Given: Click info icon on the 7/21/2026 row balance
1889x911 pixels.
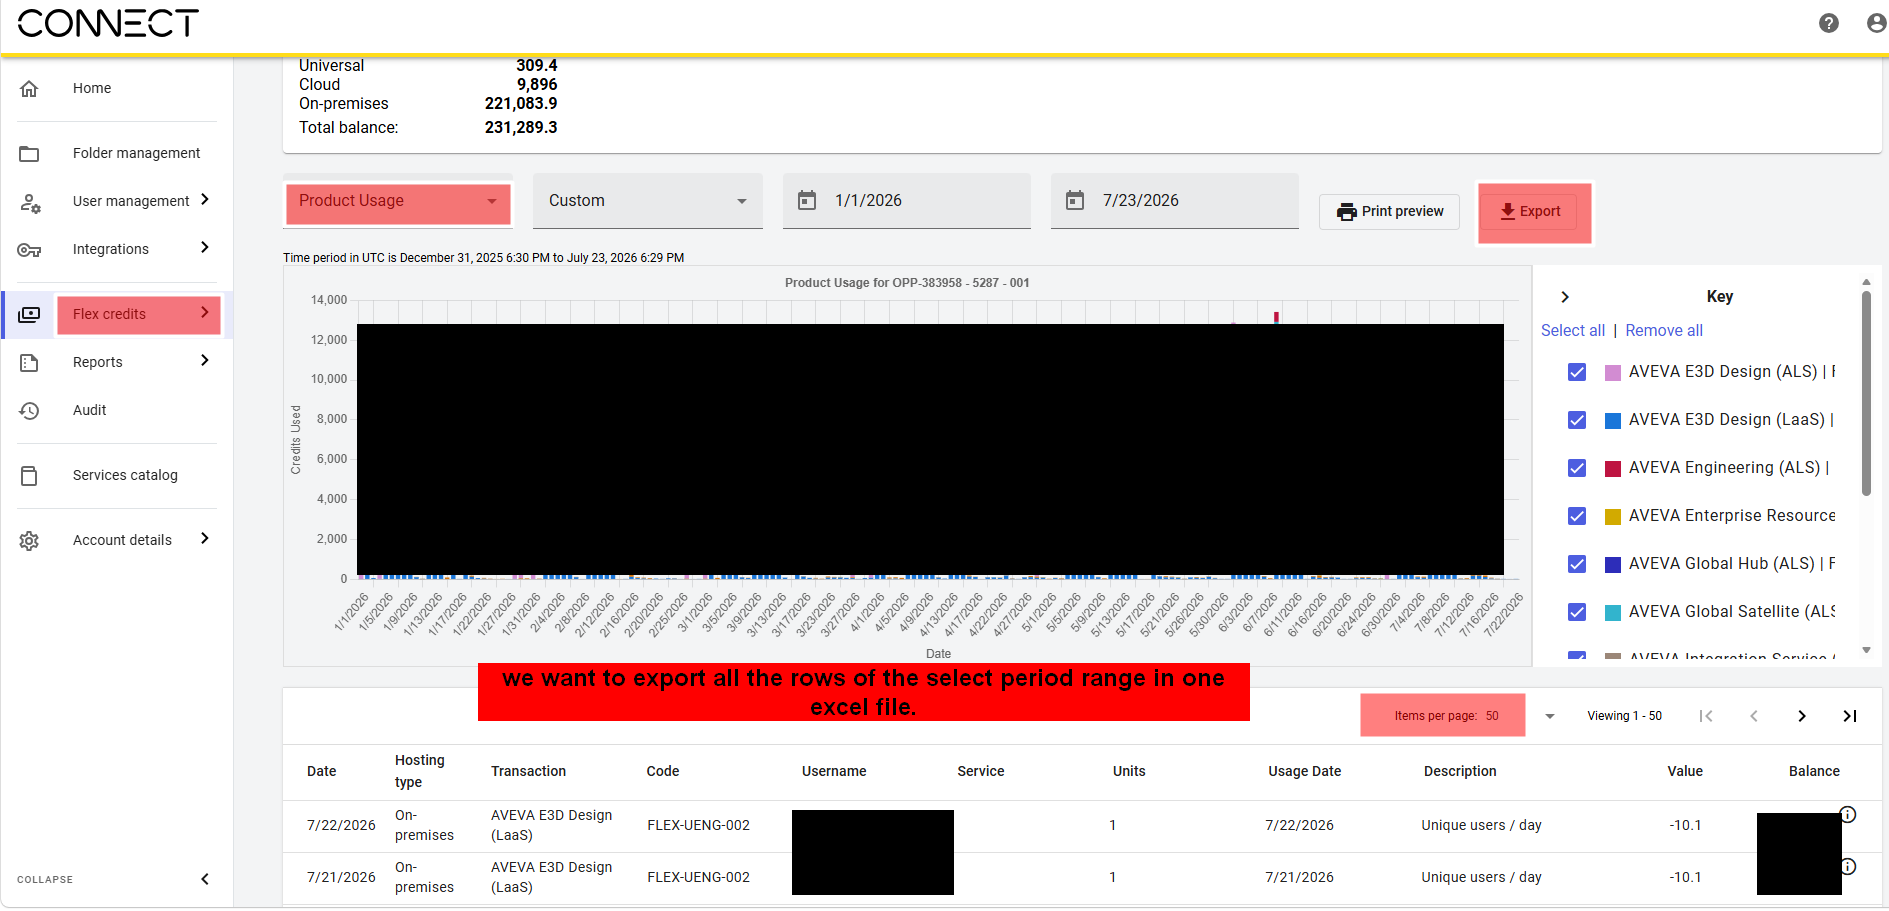Looking at the screenshot, I should 1848,867.
